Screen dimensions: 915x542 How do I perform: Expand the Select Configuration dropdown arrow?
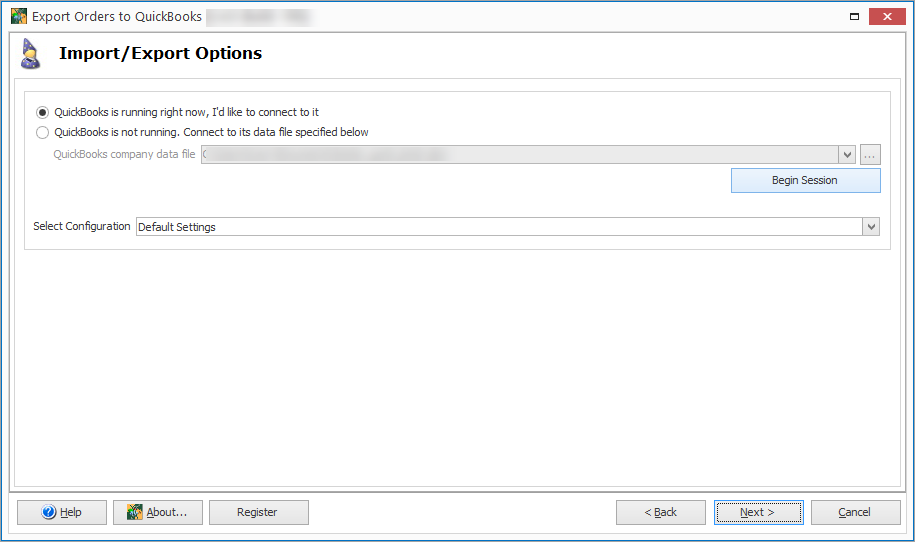coord(871,227)
